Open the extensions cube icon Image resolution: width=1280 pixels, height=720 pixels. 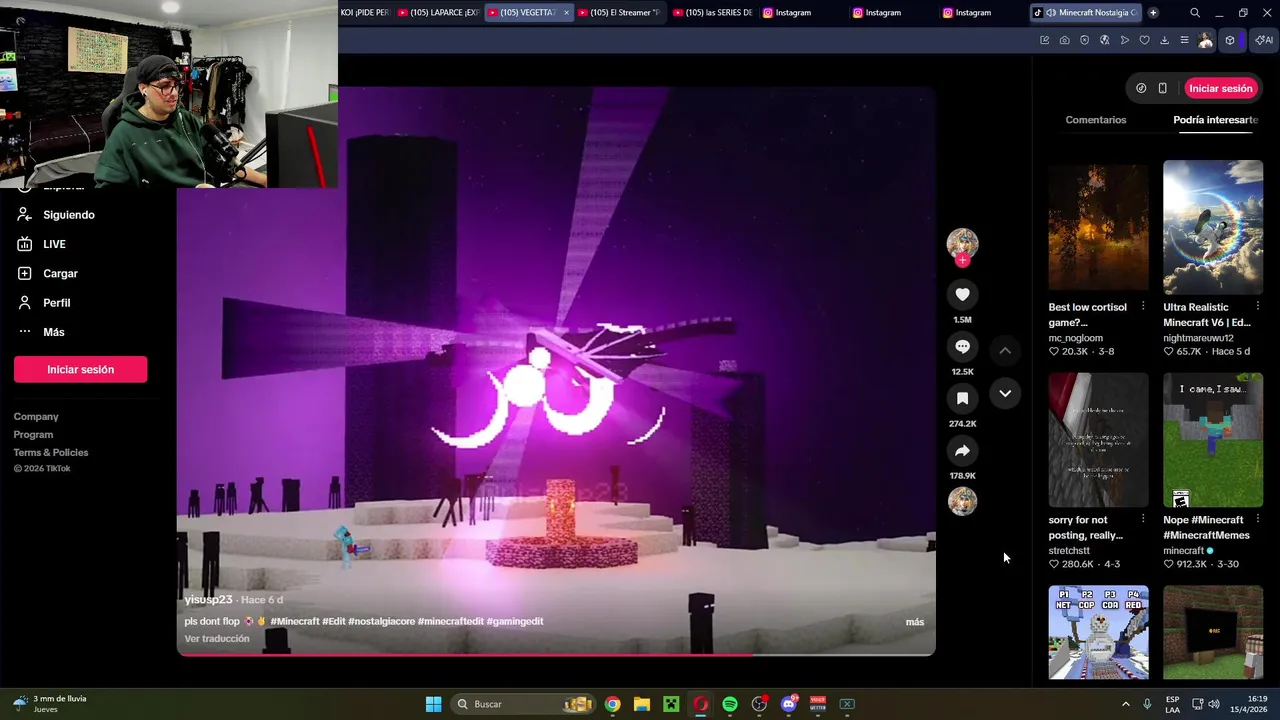[x=1230, y=40]
